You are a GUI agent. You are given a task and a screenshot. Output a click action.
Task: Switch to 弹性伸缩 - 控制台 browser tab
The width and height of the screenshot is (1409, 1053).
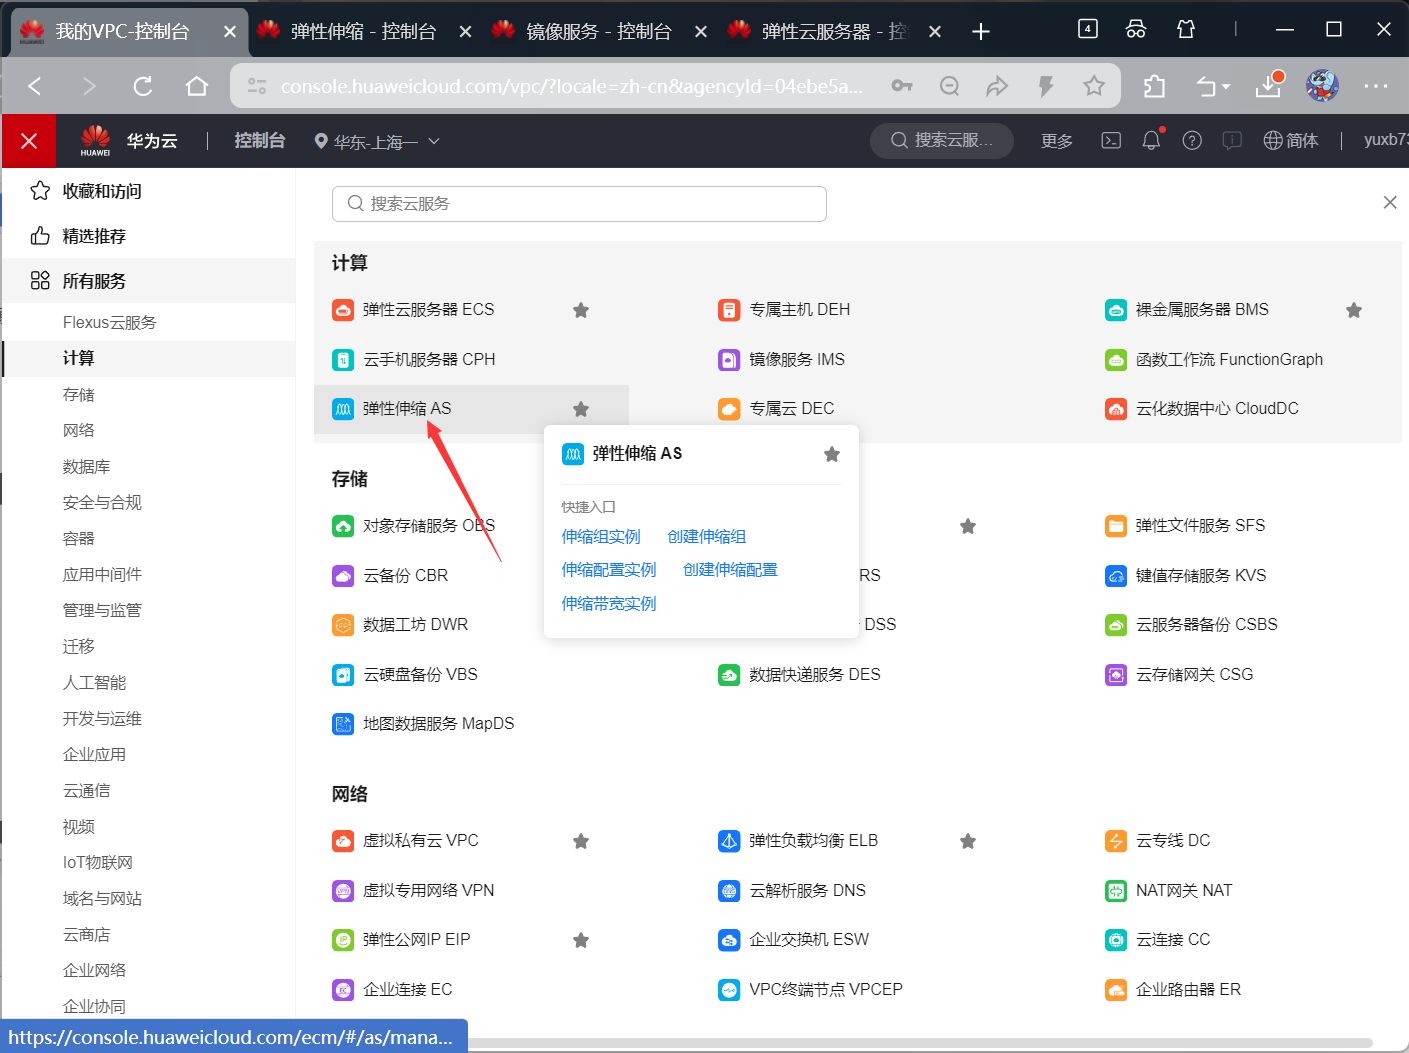coord(364,32)
